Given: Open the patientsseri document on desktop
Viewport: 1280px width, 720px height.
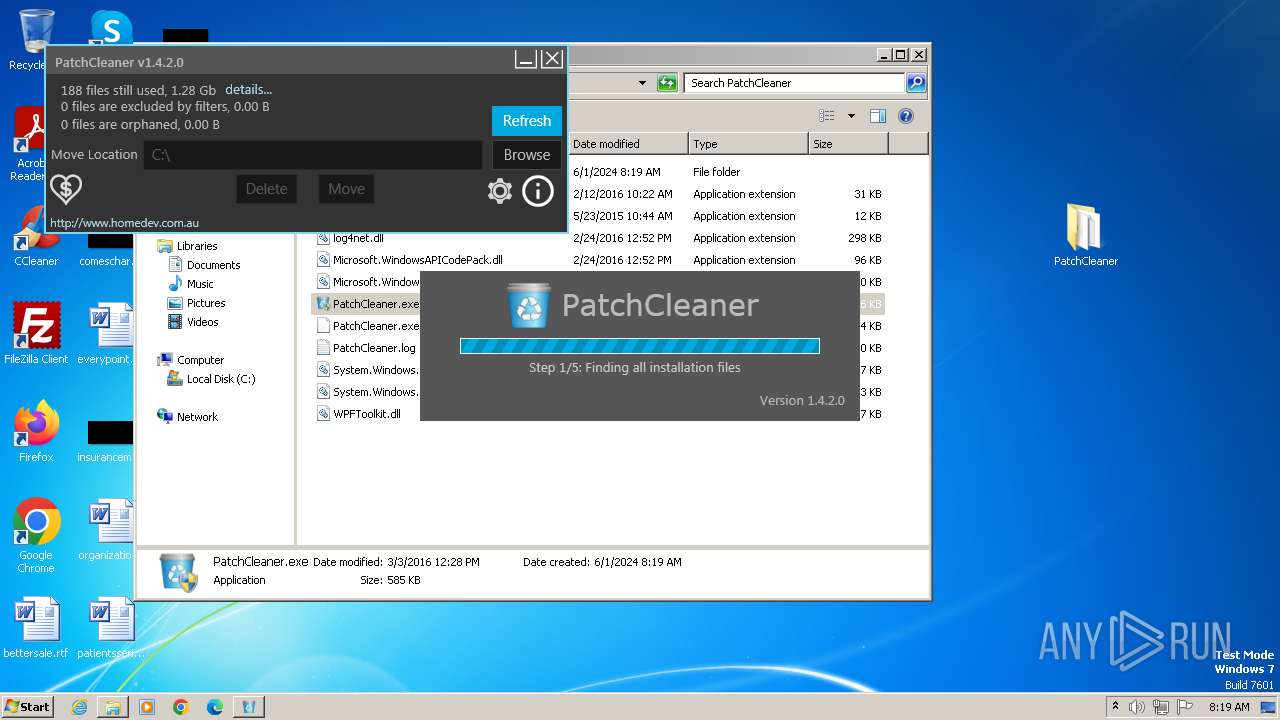Looking at the screenshot, I should tap(109, 628).
